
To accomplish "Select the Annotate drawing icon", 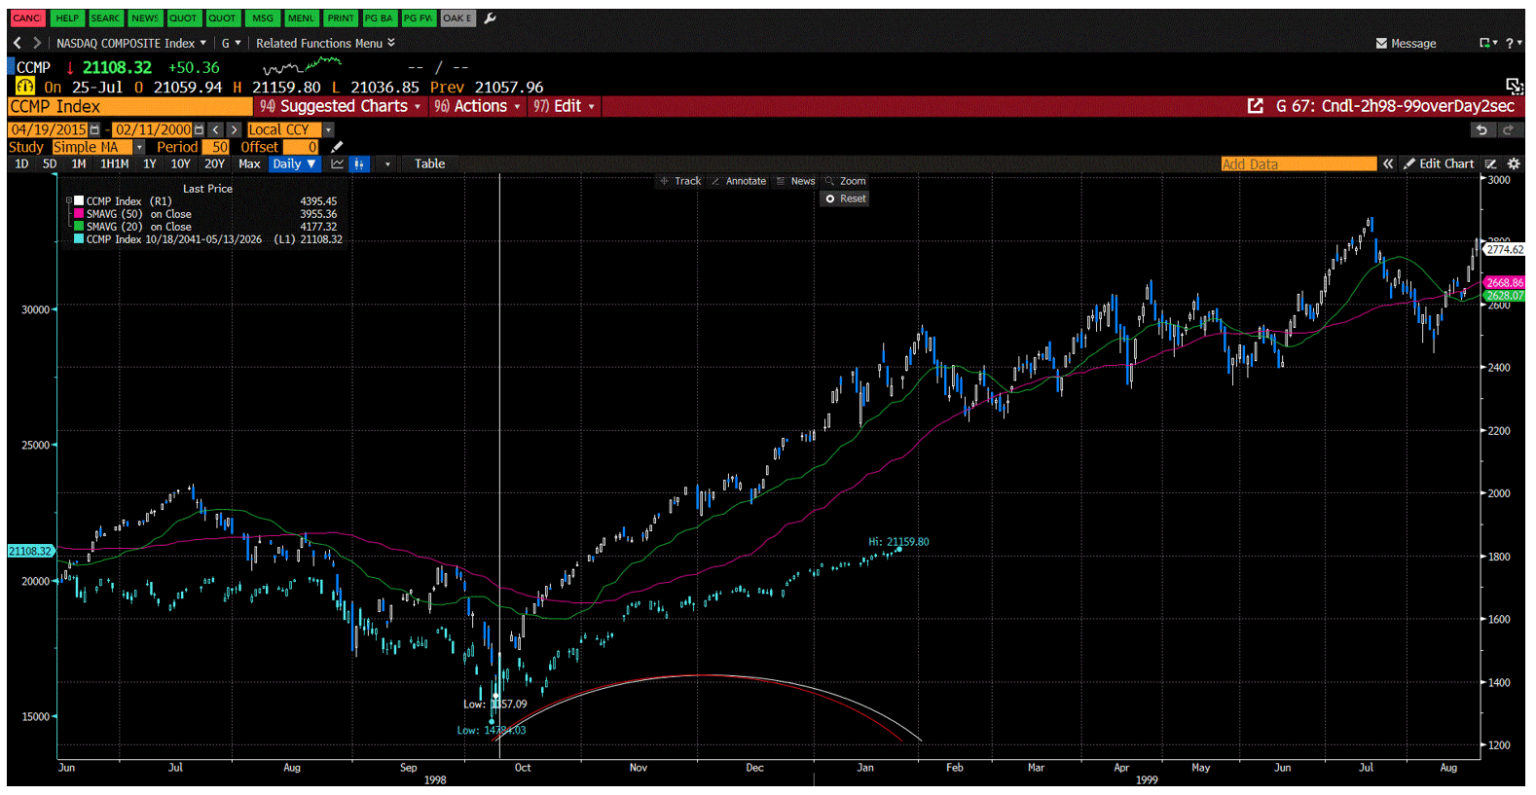I will (x=716, y=181).
